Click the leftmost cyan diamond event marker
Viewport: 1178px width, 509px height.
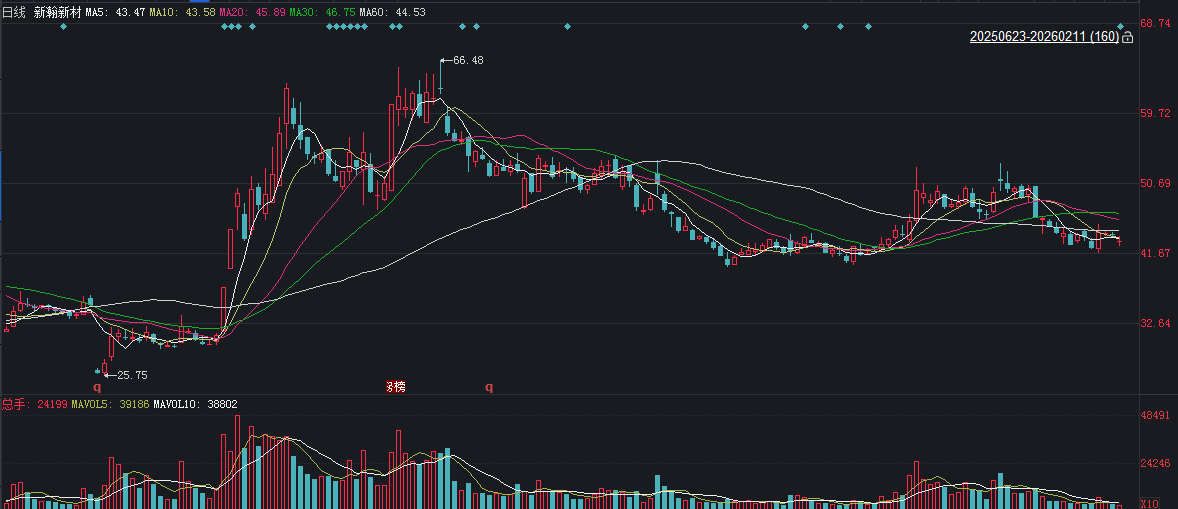click(63, 26)
